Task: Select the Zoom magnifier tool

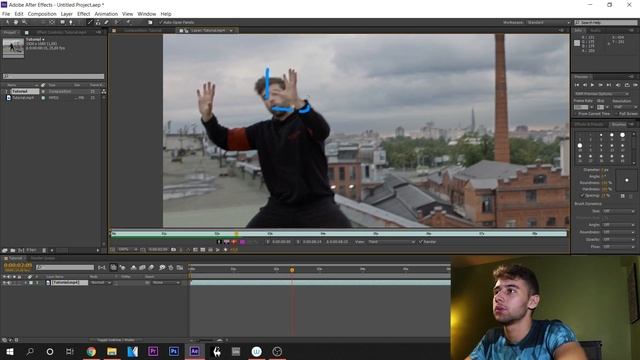Action: point(24,22)
